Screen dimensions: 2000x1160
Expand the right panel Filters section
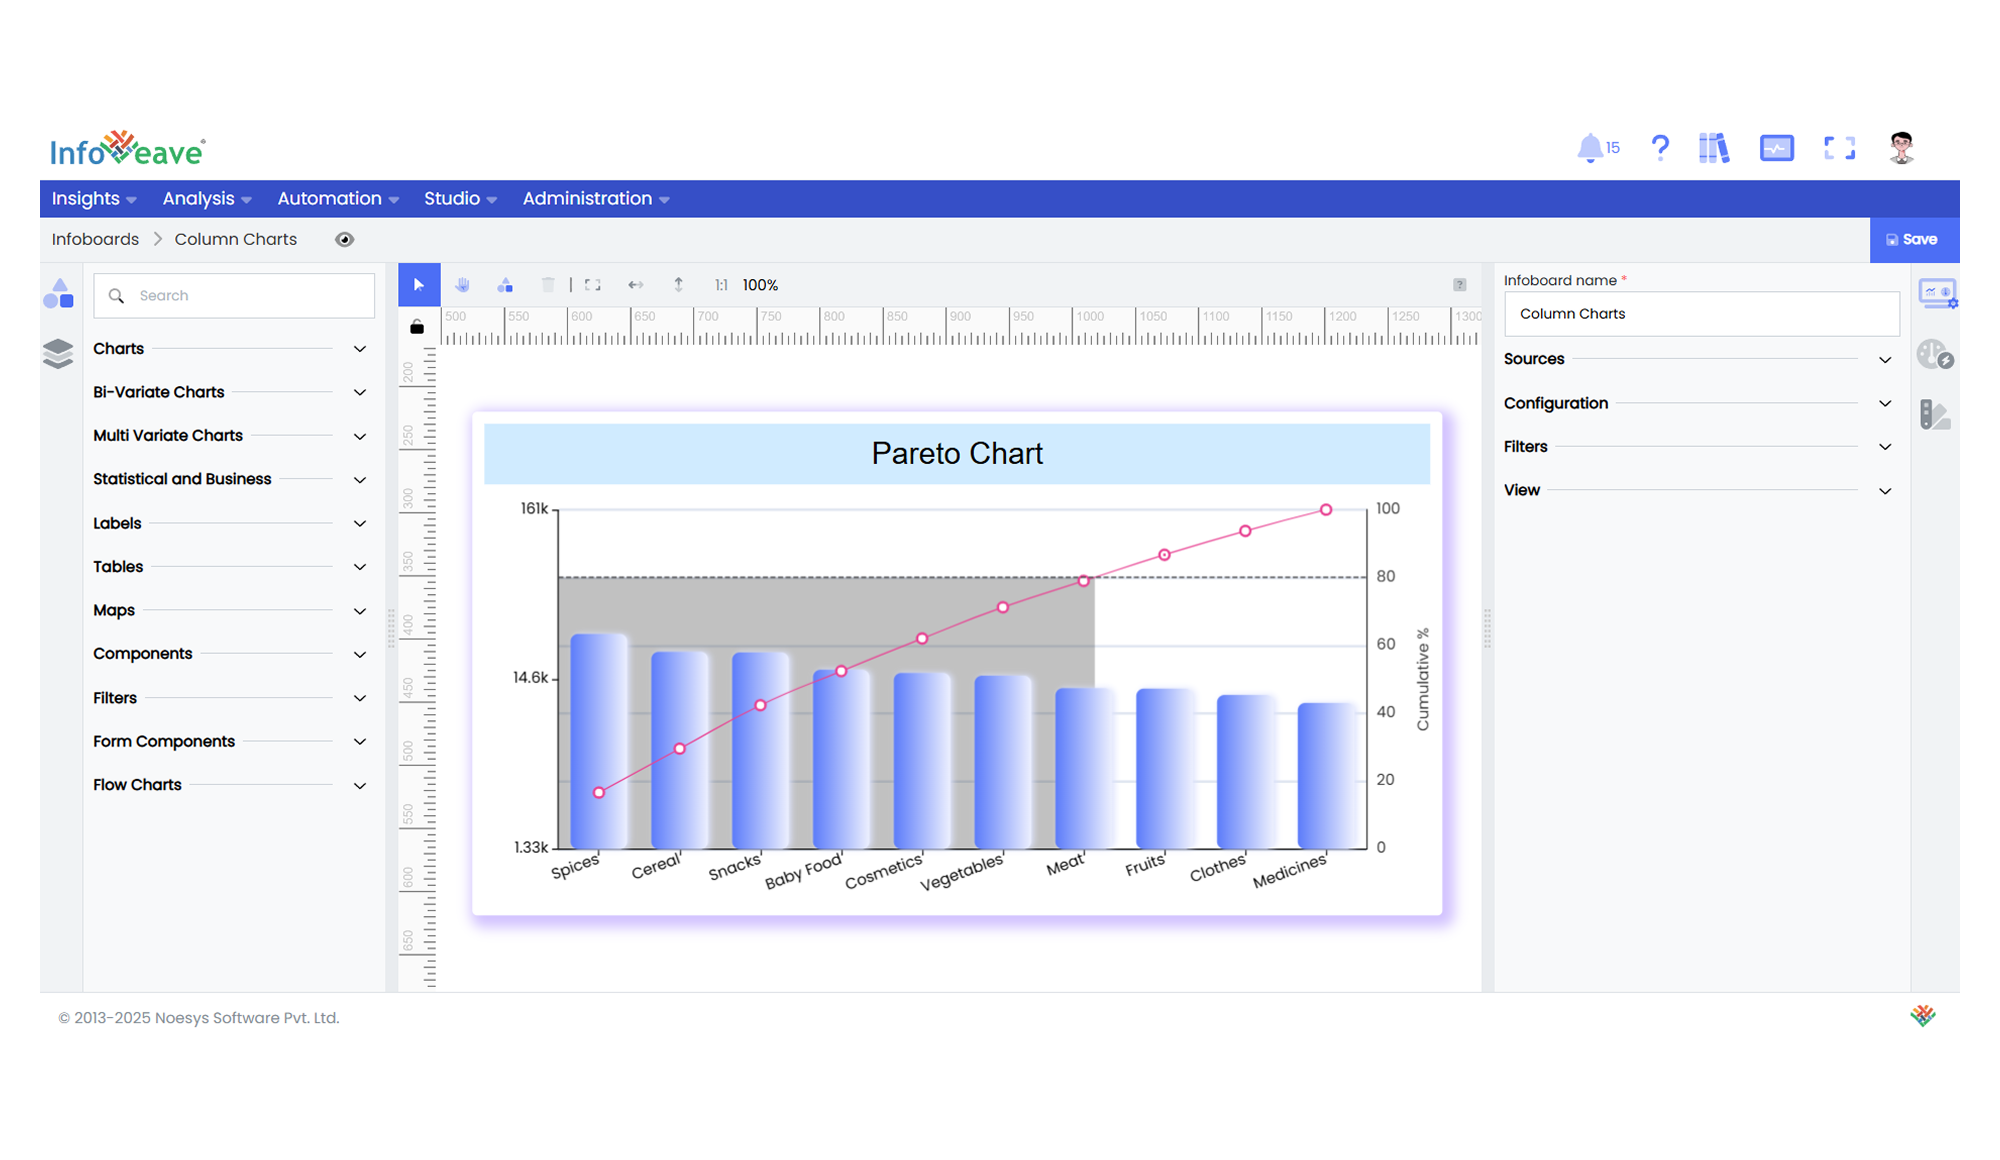[1699, 447]
